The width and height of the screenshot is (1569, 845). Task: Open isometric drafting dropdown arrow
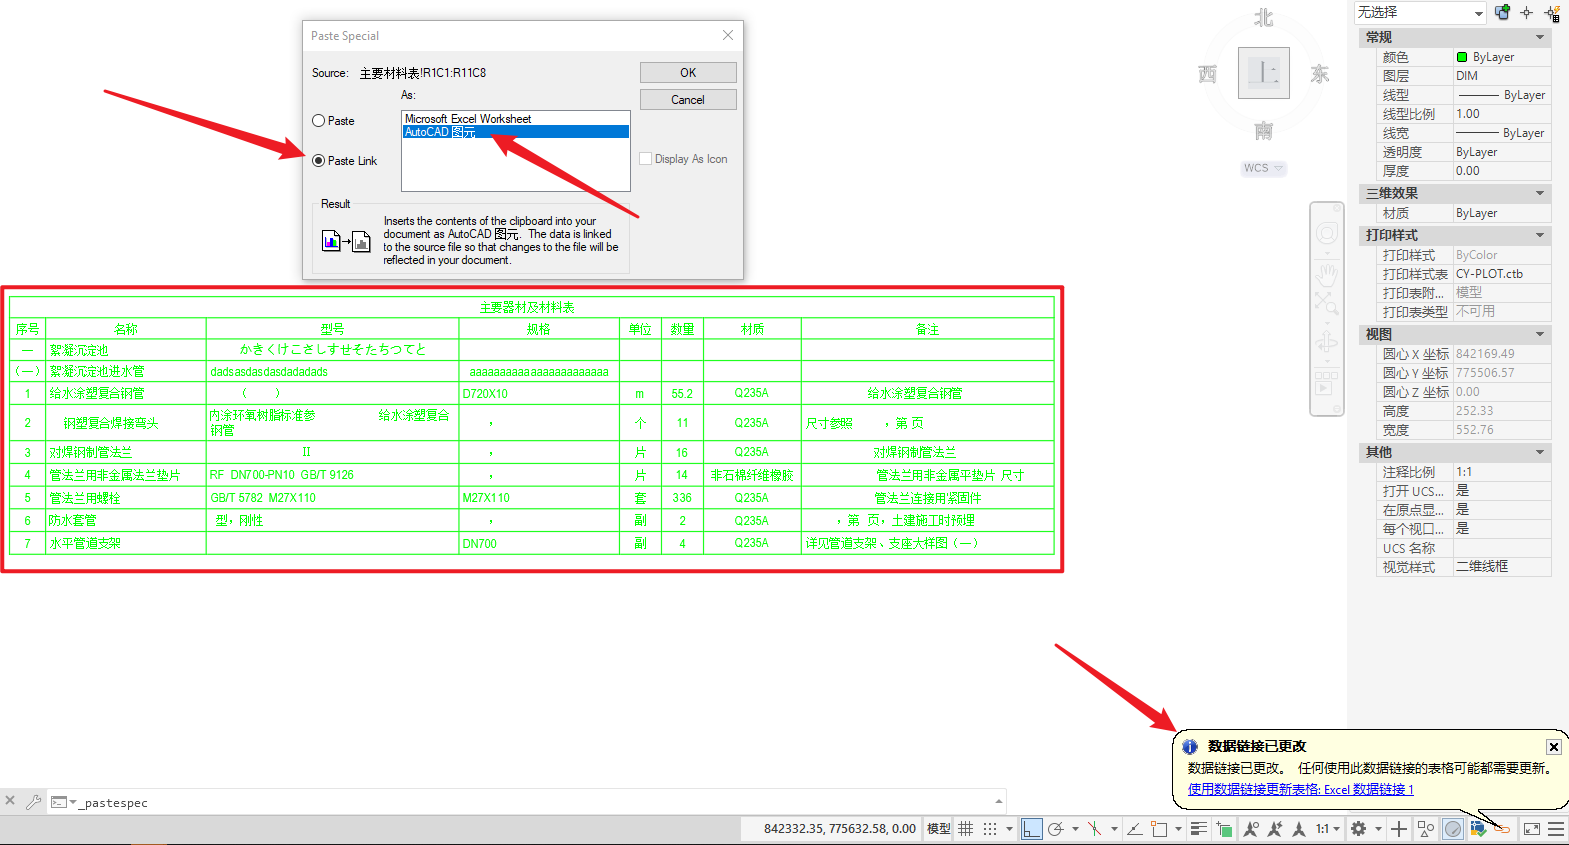point(1114,829)
